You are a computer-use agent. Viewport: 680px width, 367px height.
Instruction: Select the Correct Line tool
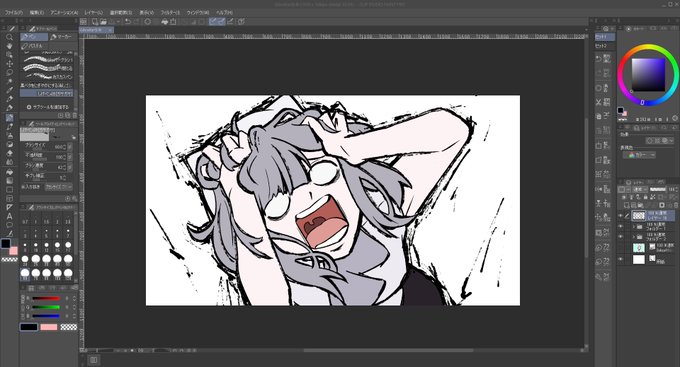pos(9,233)
